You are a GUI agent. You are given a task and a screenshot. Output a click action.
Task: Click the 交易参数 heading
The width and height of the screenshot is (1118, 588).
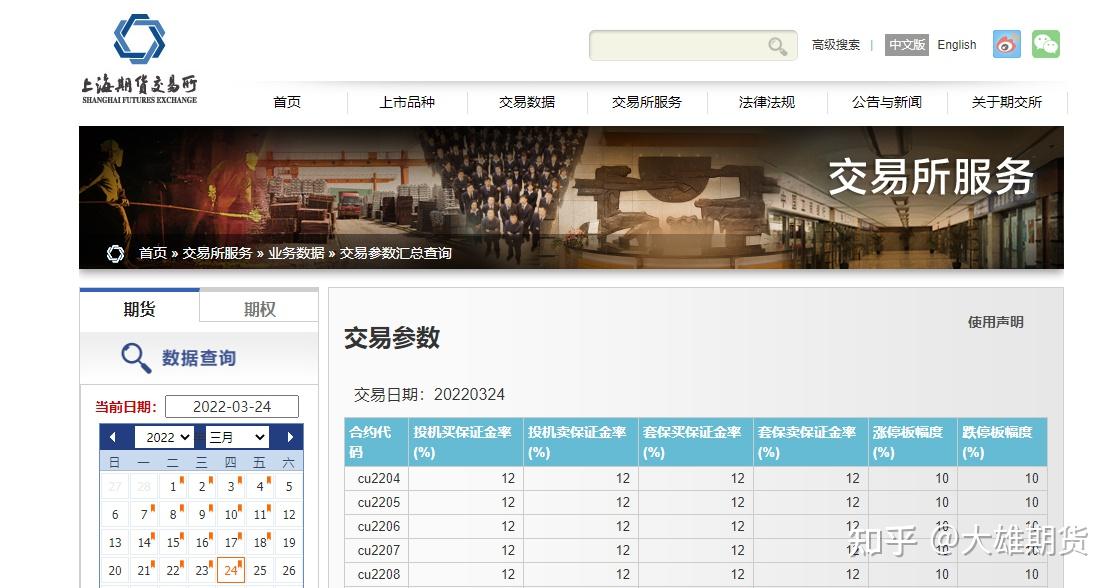[392, 338]
